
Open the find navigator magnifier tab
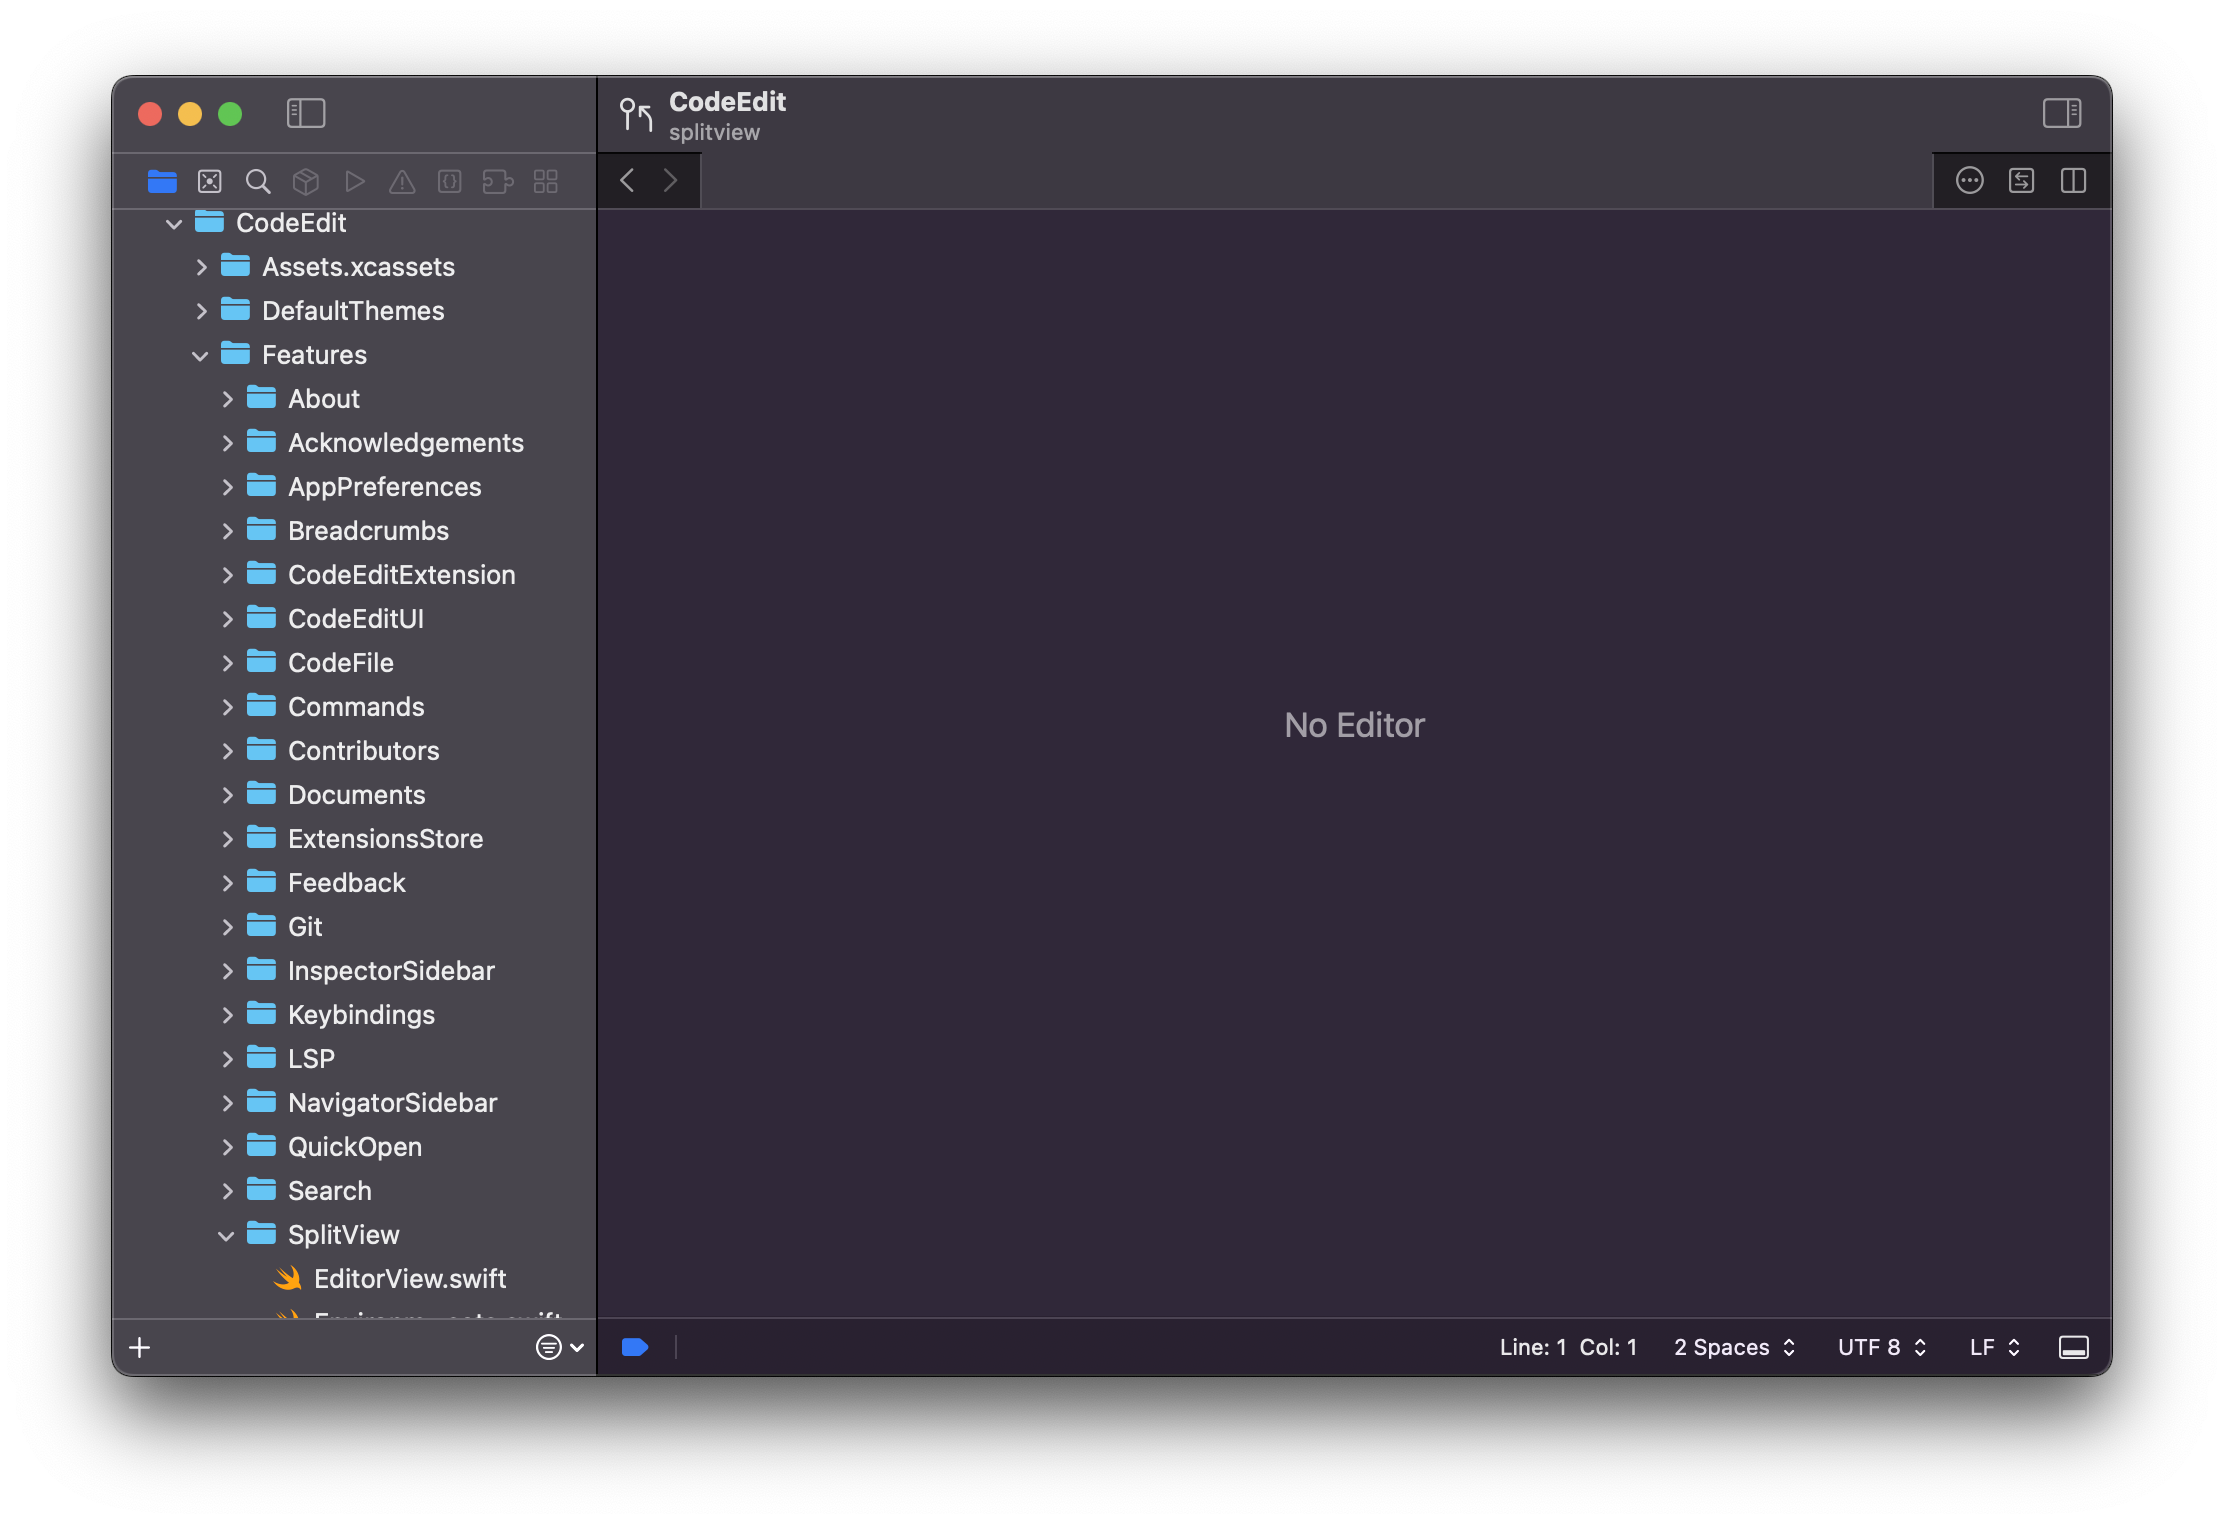click(x=258, y=181)
